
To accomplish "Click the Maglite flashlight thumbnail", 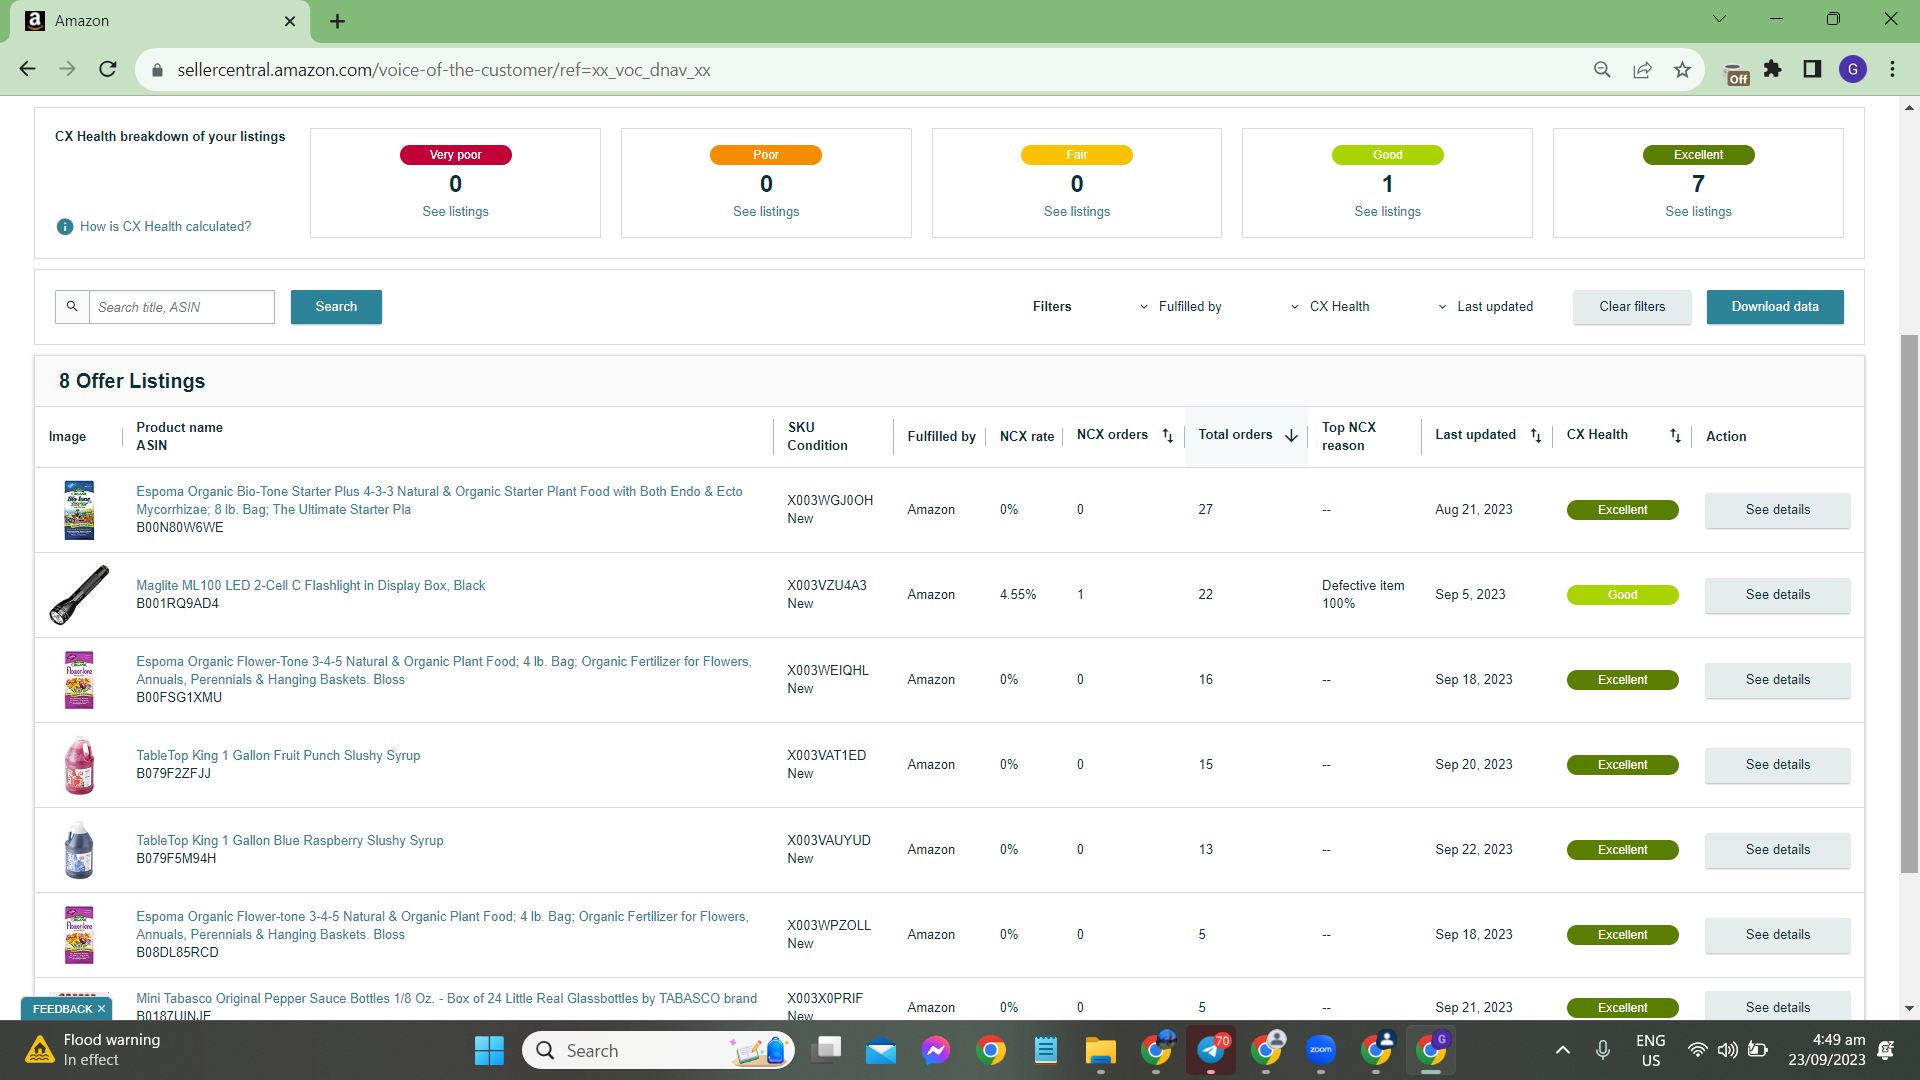I will tap(79, 595).
